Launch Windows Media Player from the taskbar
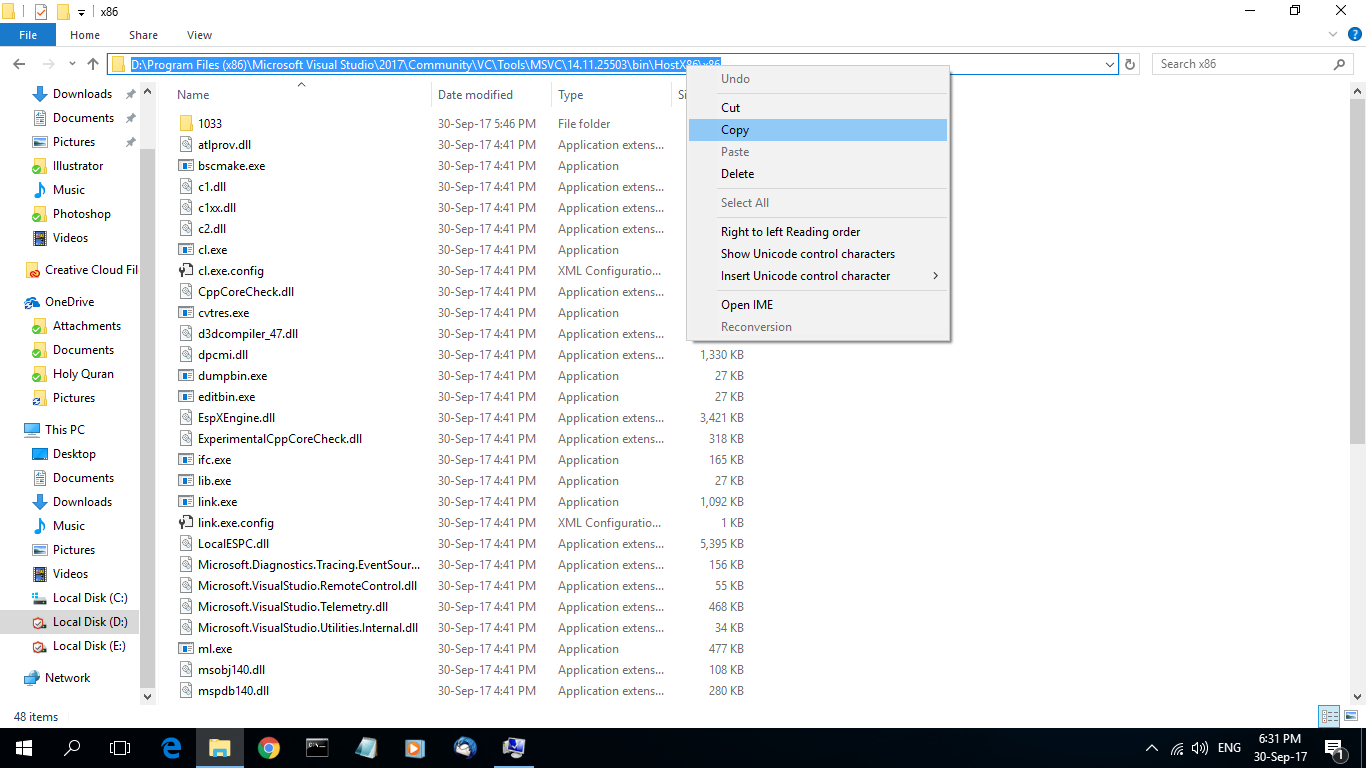The image size is (1366, 768). click(x=415, y=747)
